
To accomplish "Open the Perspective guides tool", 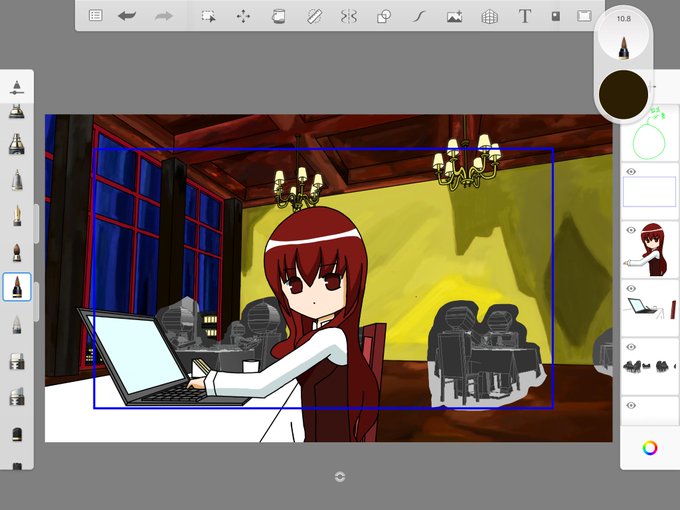I will point(490,16).
